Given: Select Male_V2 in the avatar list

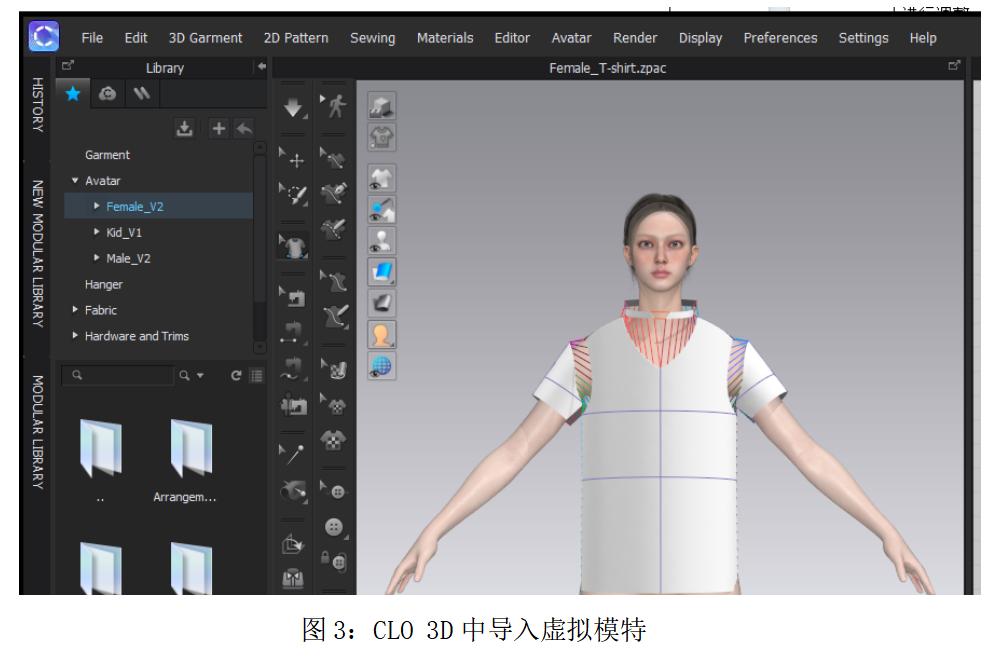Looking at the screenshot, I should pos(128,258).
